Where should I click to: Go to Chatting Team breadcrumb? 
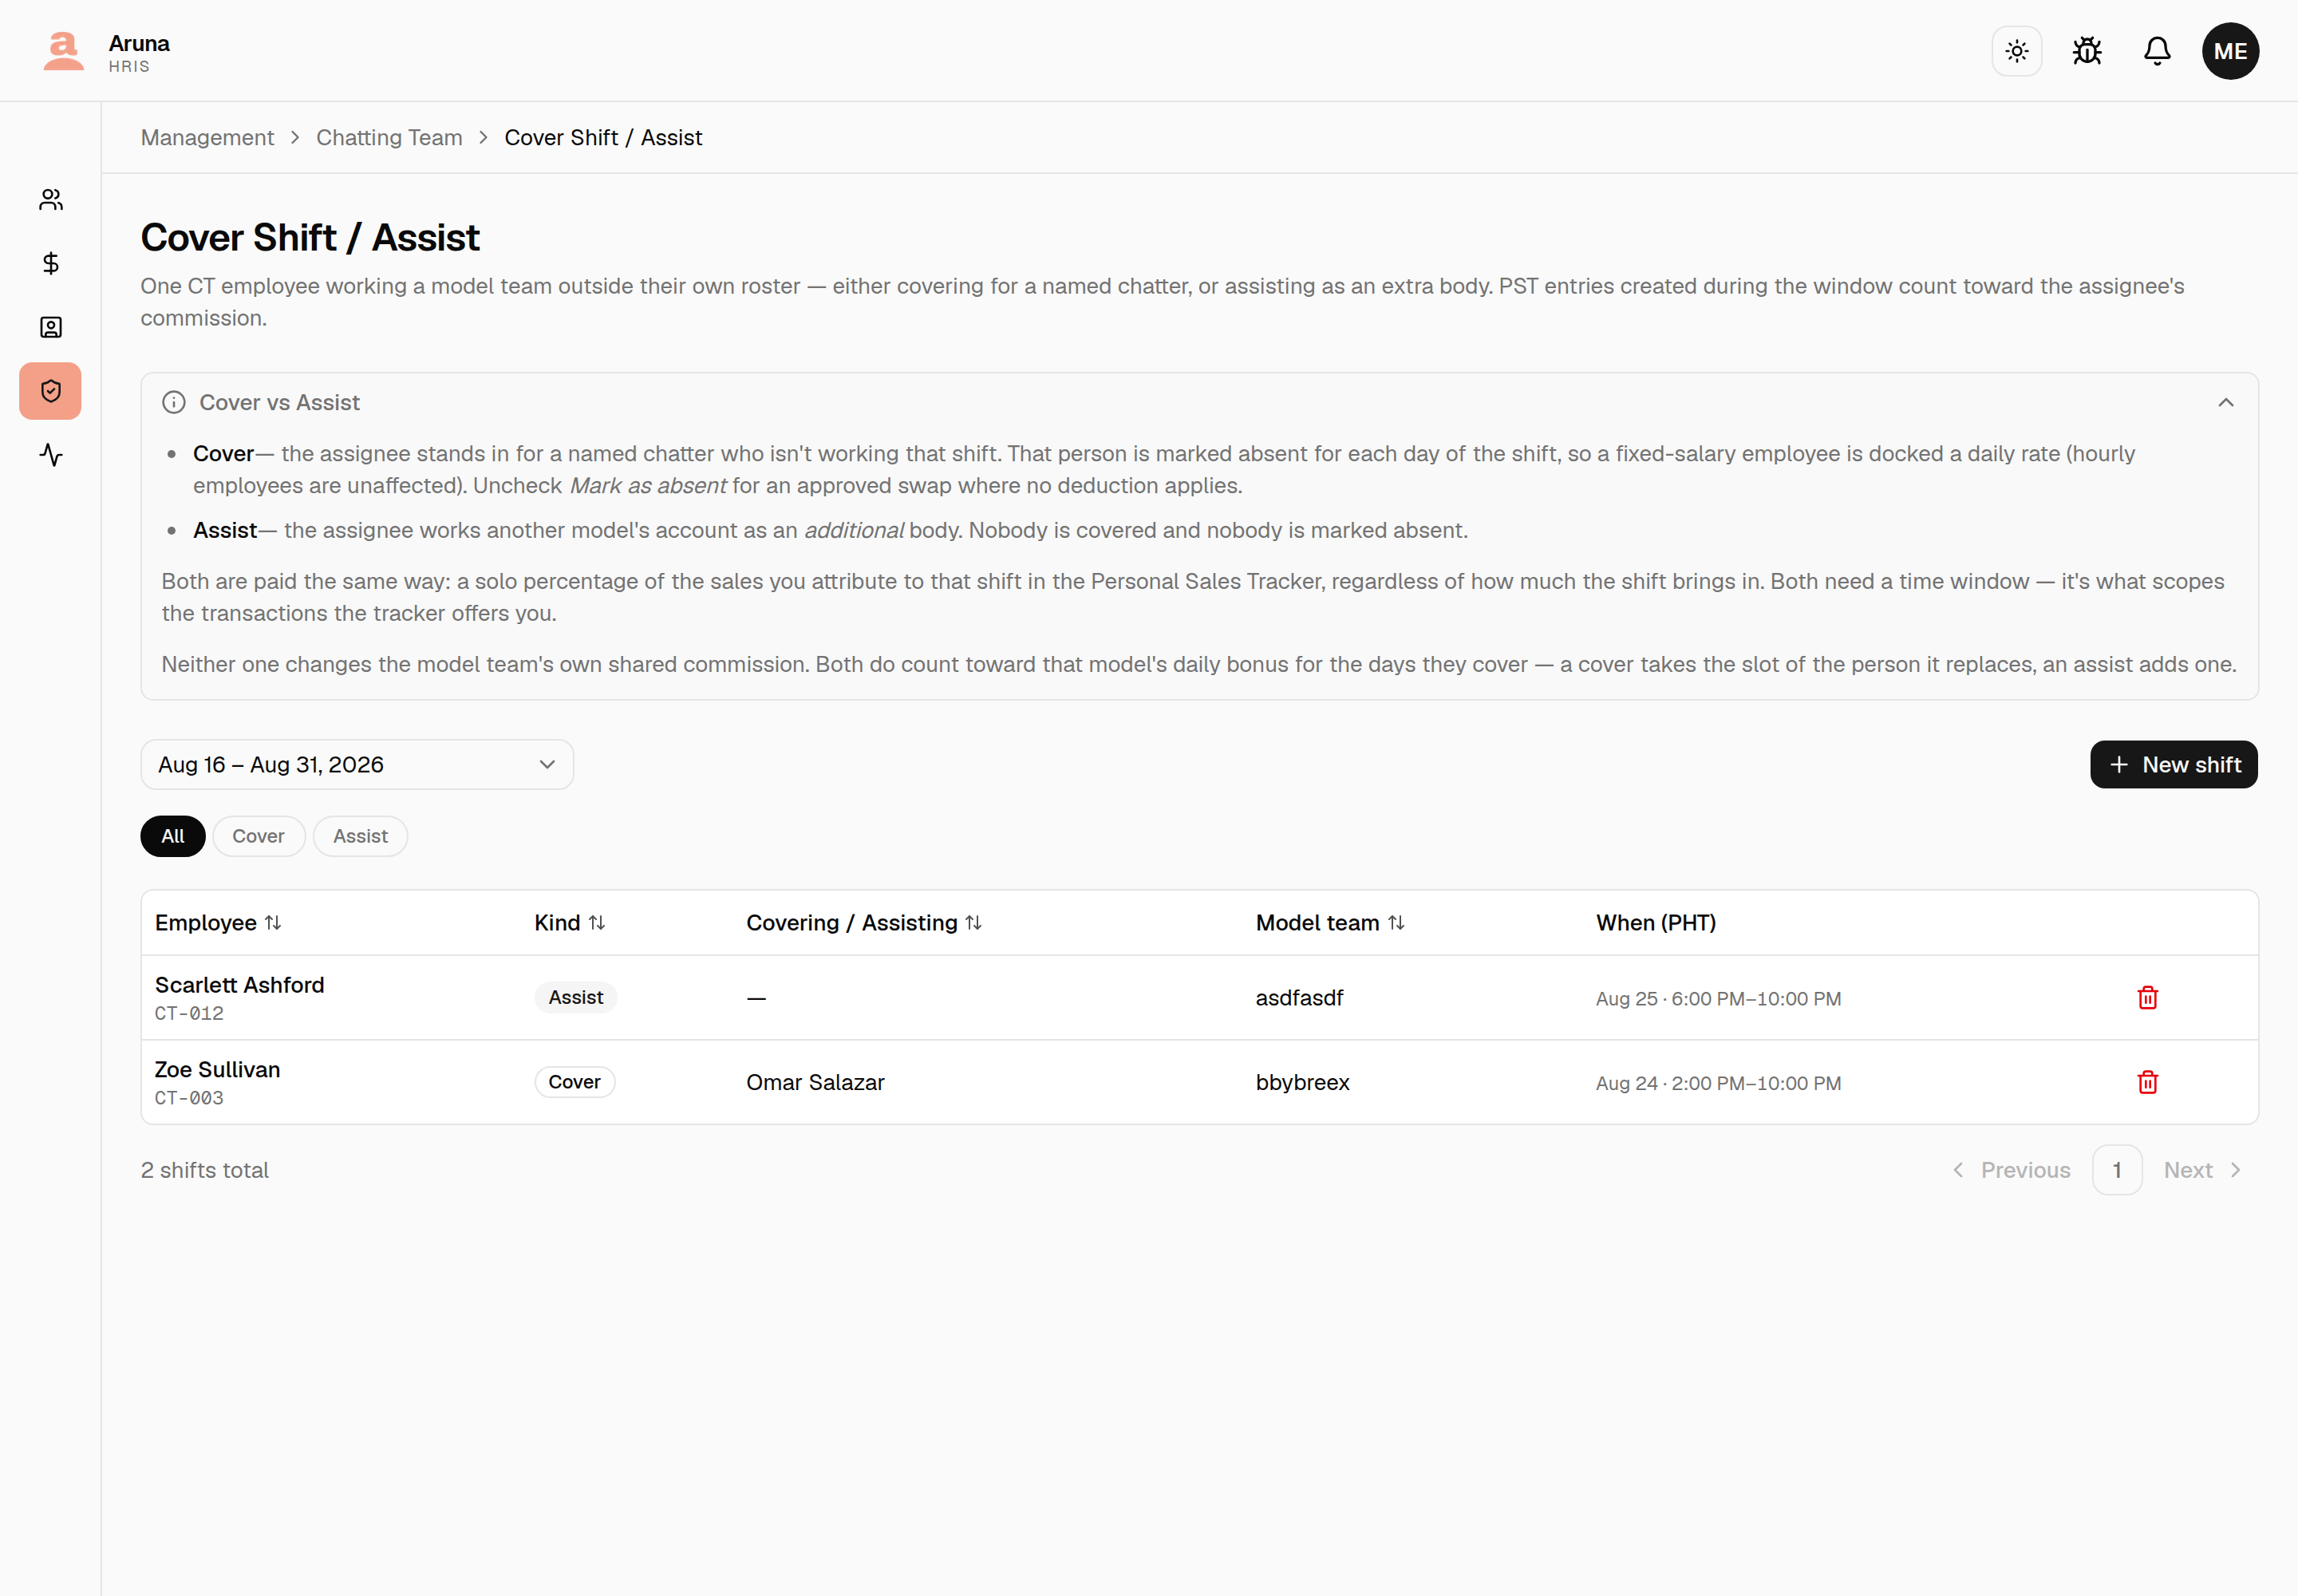click(x=389, y=137)
